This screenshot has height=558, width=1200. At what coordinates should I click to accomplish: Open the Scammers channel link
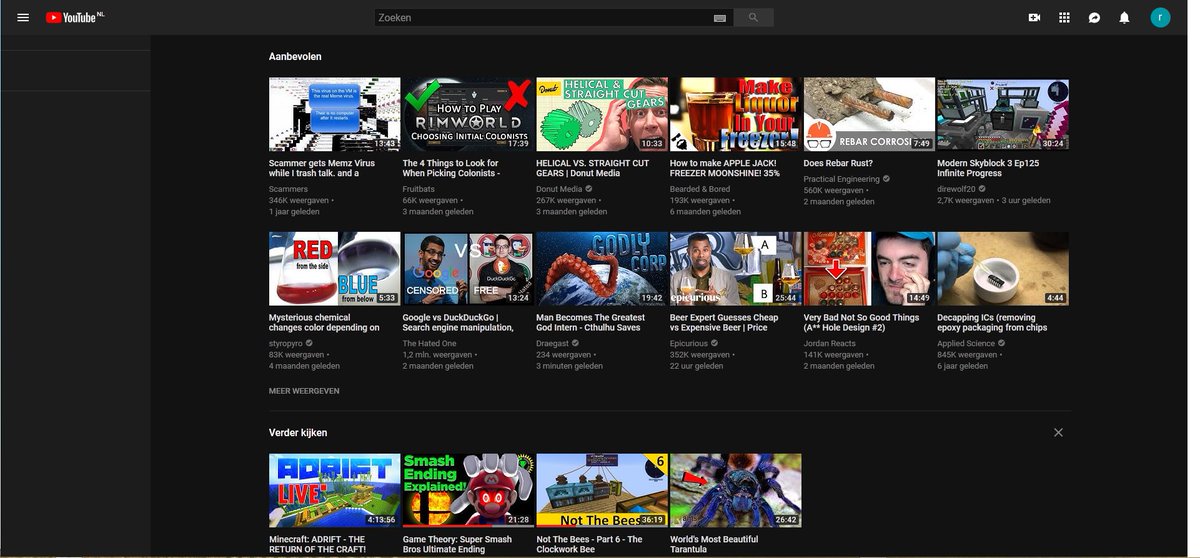pyautogui.click(x=289, y=189)
